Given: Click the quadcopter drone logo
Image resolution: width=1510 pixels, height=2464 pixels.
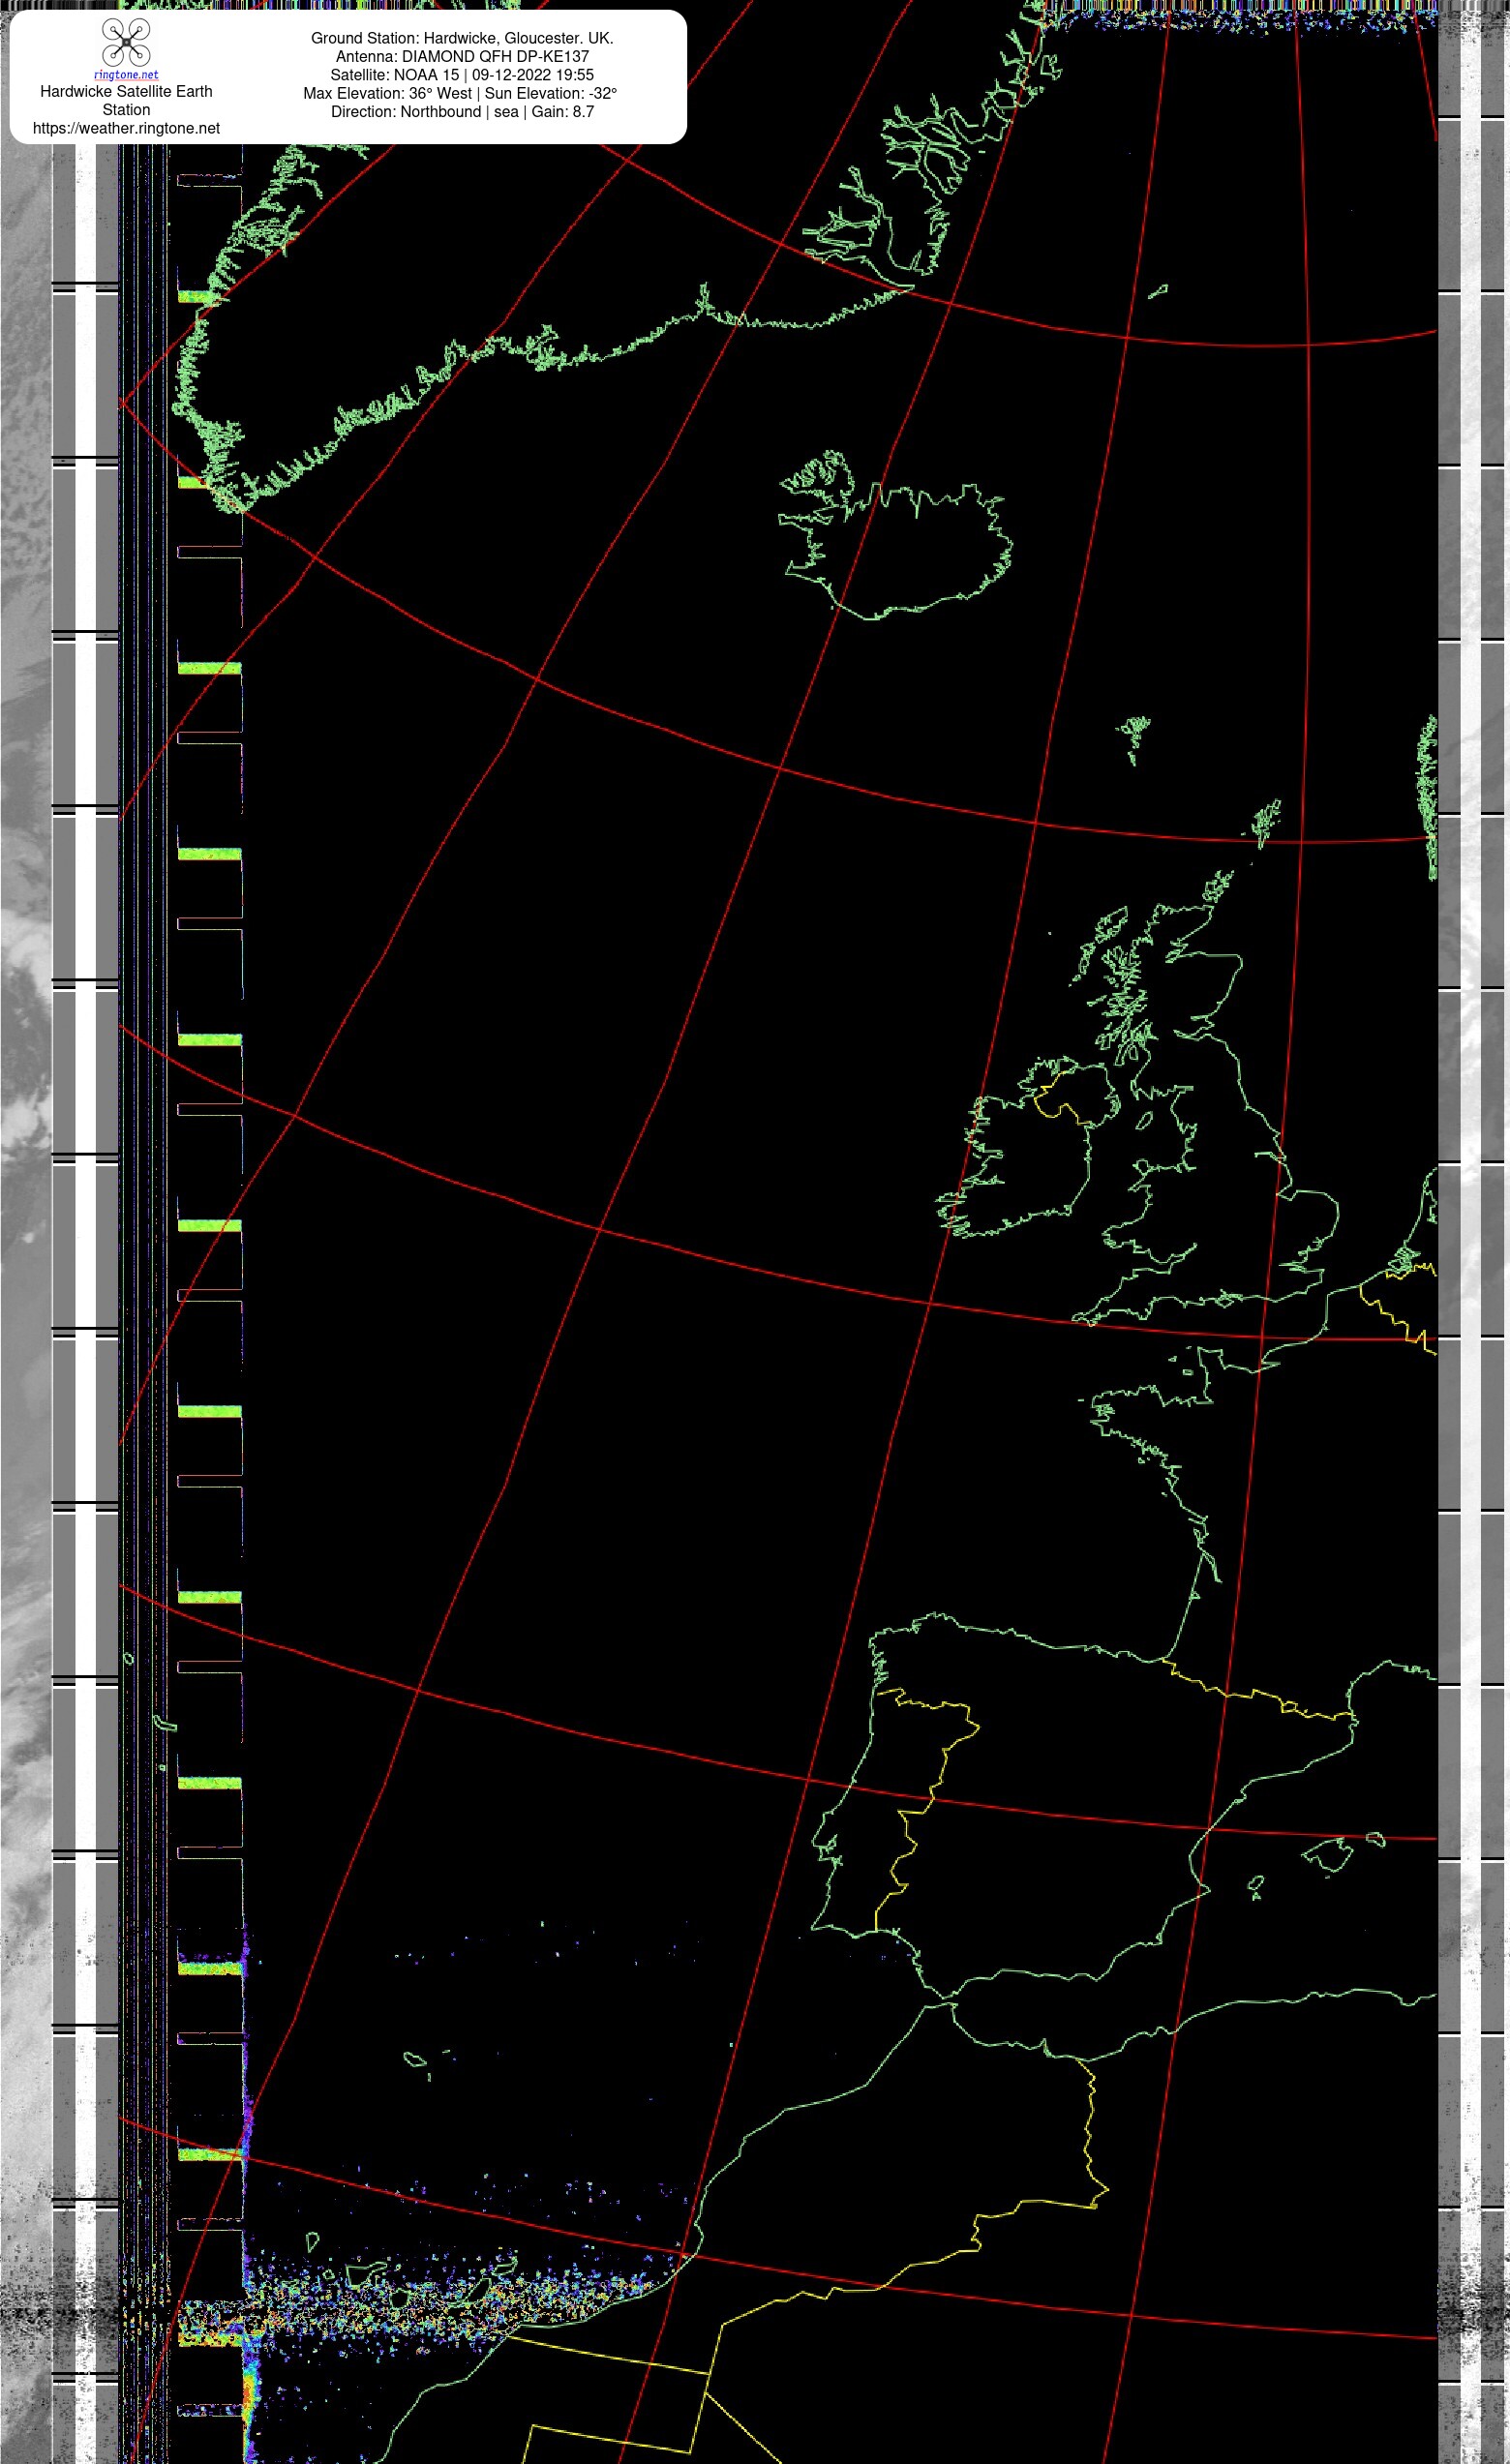Looking at the screenshot, I should pyautogui.click(x=126, y=43).
